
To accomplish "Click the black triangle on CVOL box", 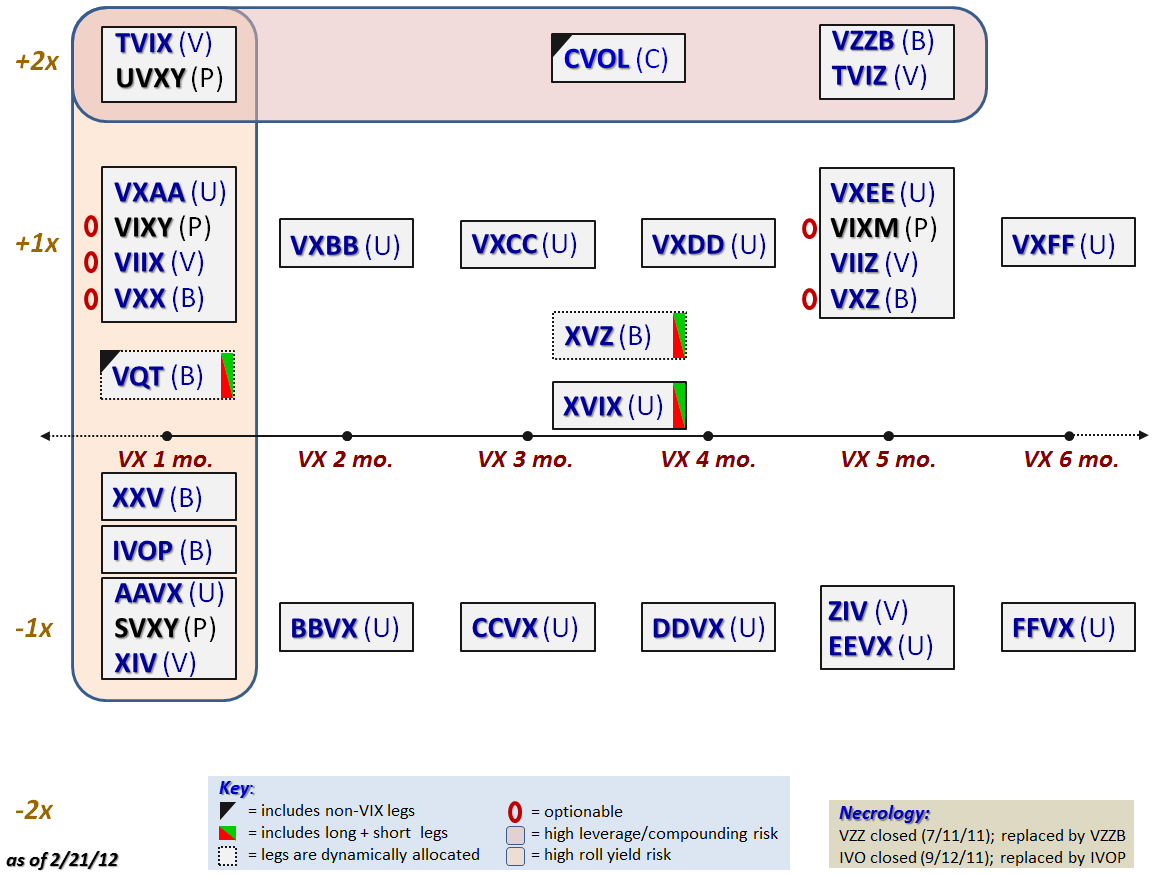I will 560,42.
